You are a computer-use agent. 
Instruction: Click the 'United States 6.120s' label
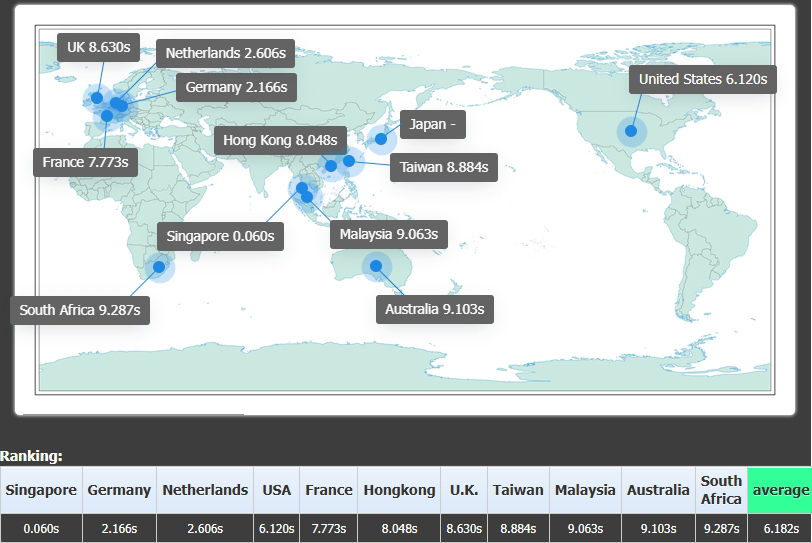[702, 79]
